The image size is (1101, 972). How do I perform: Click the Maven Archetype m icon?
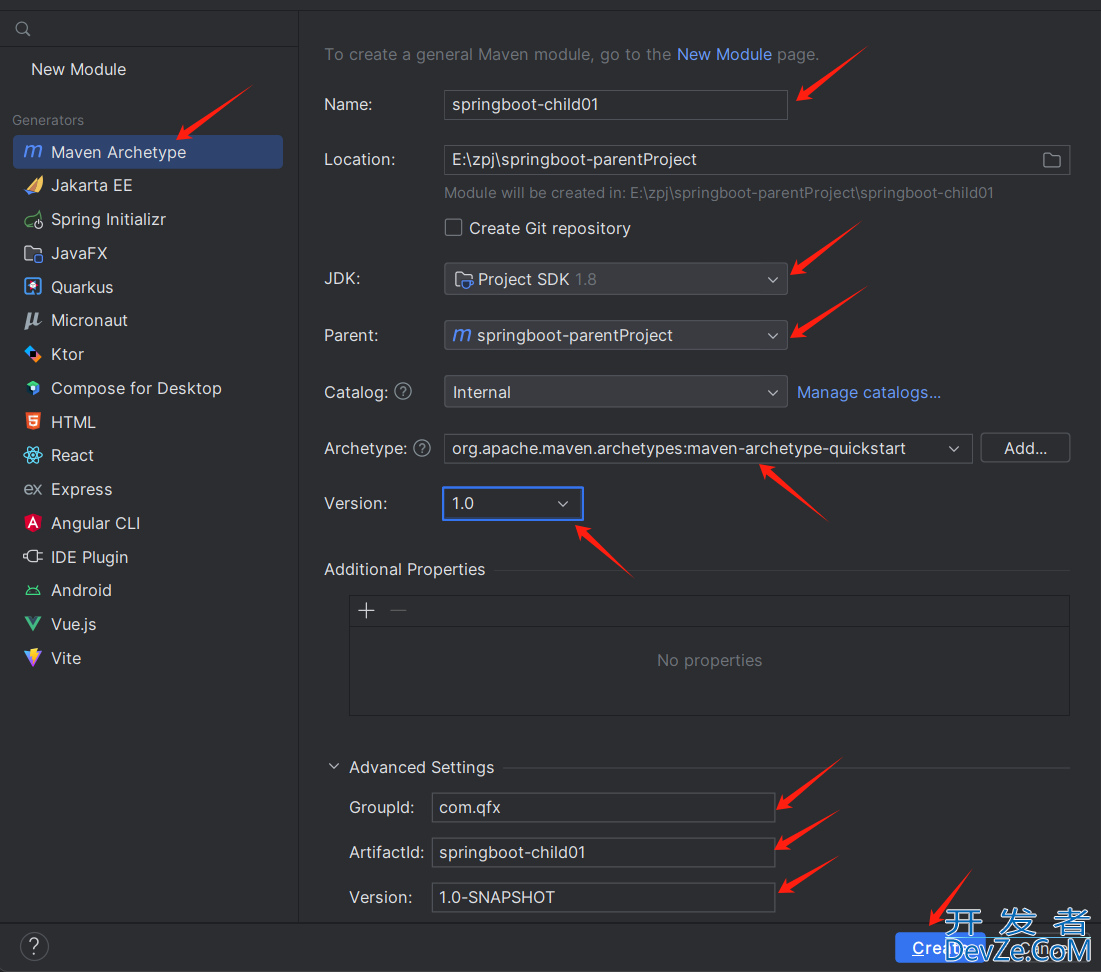[x=33, y=152]
